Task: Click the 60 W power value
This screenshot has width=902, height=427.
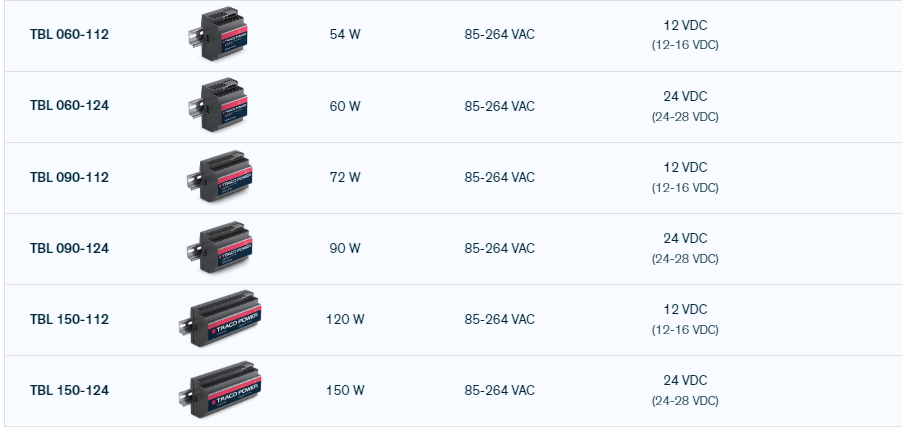Action: coord(344,106)
